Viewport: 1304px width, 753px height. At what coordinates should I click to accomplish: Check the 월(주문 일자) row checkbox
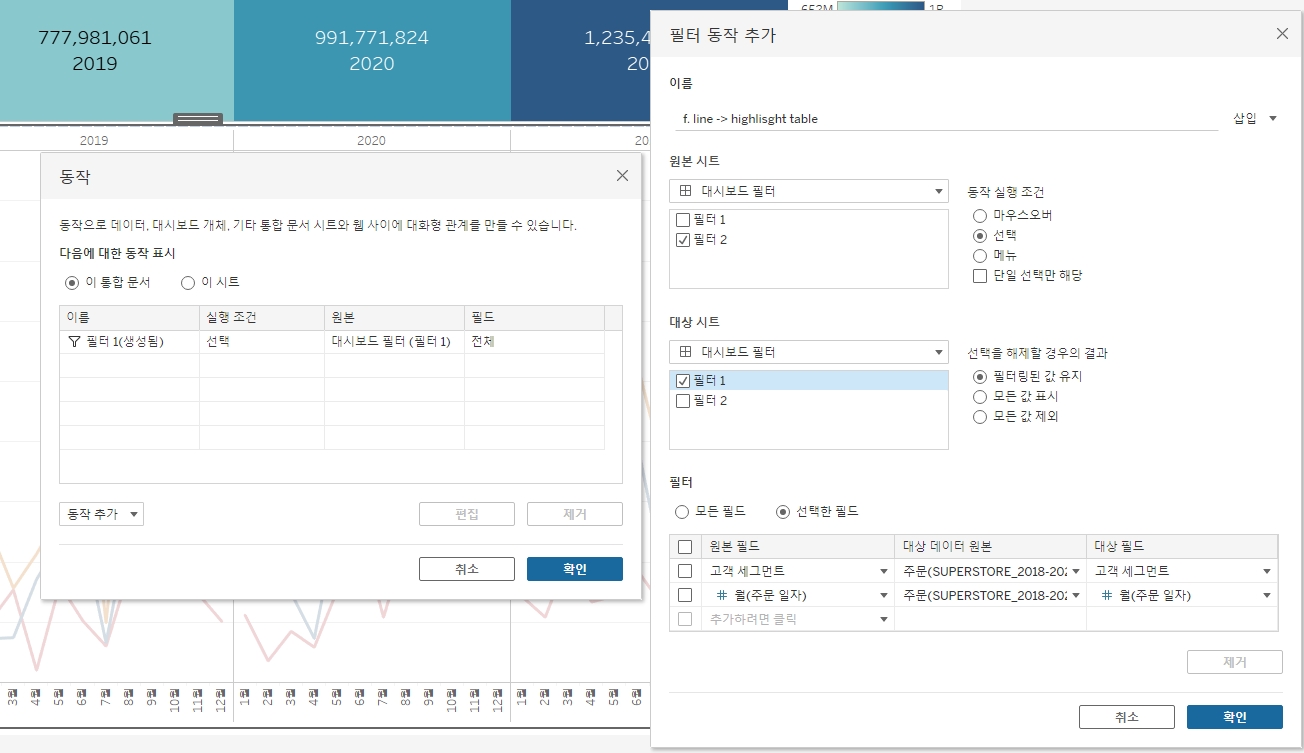685,595
